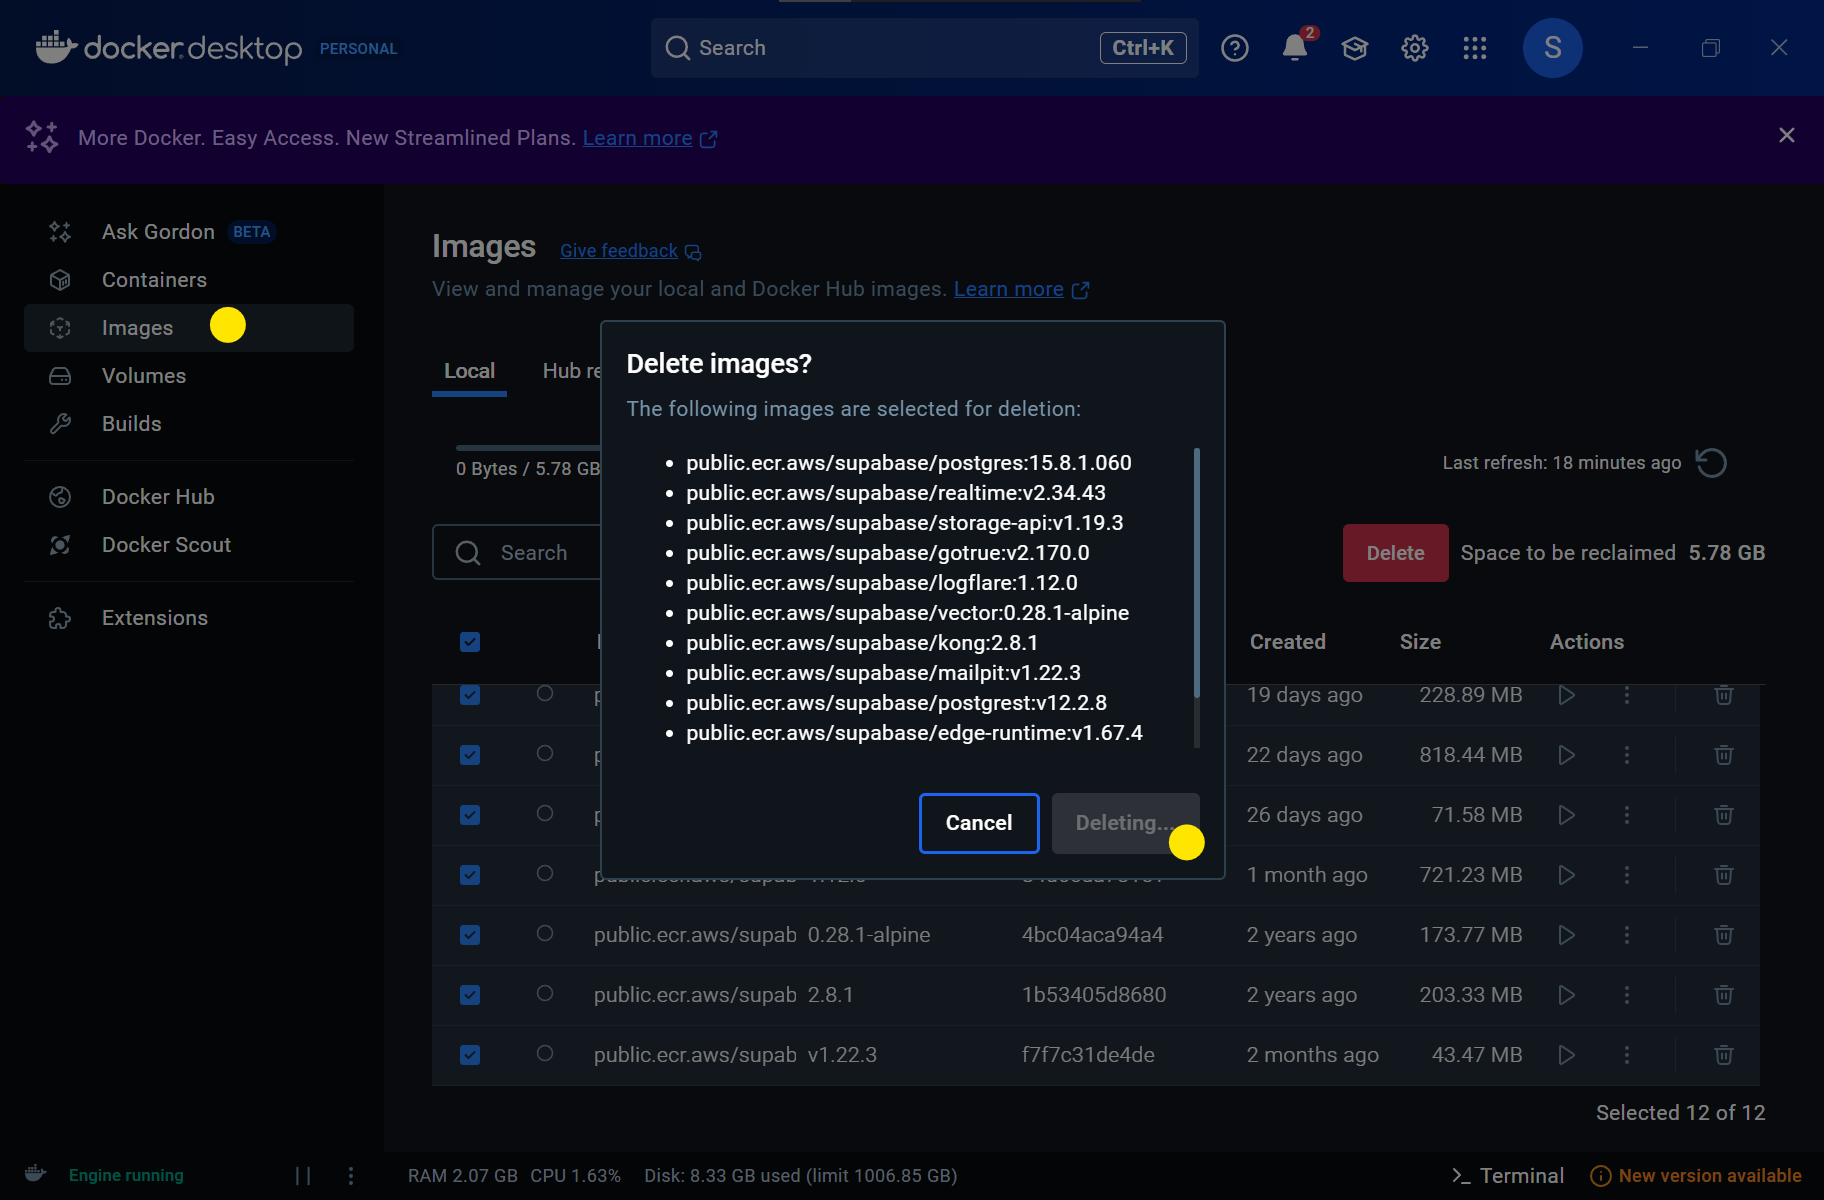Uncheck the v1.22.3 image checkbox

point(470,1055)
